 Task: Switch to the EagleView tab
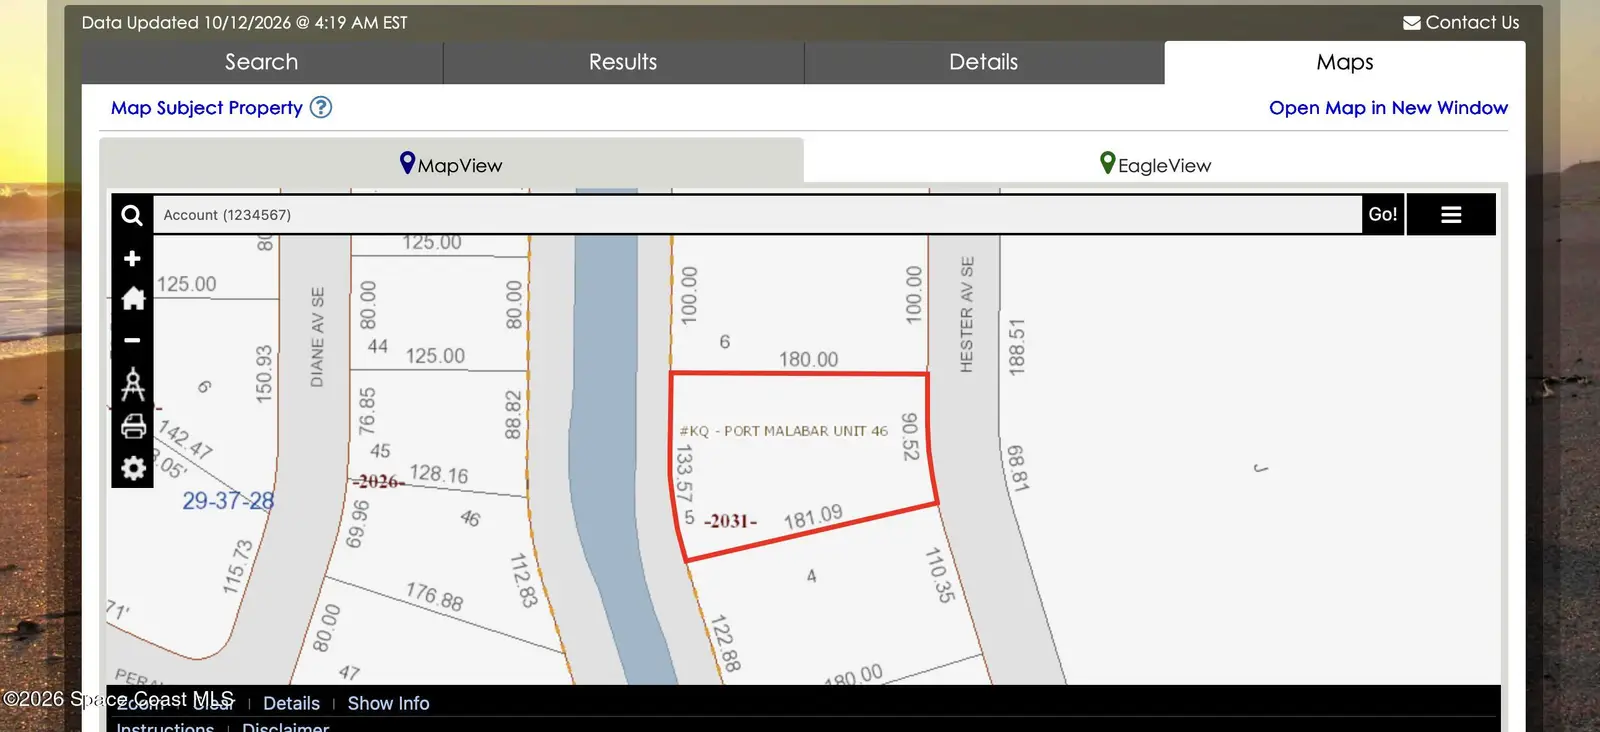[1156, 164]
